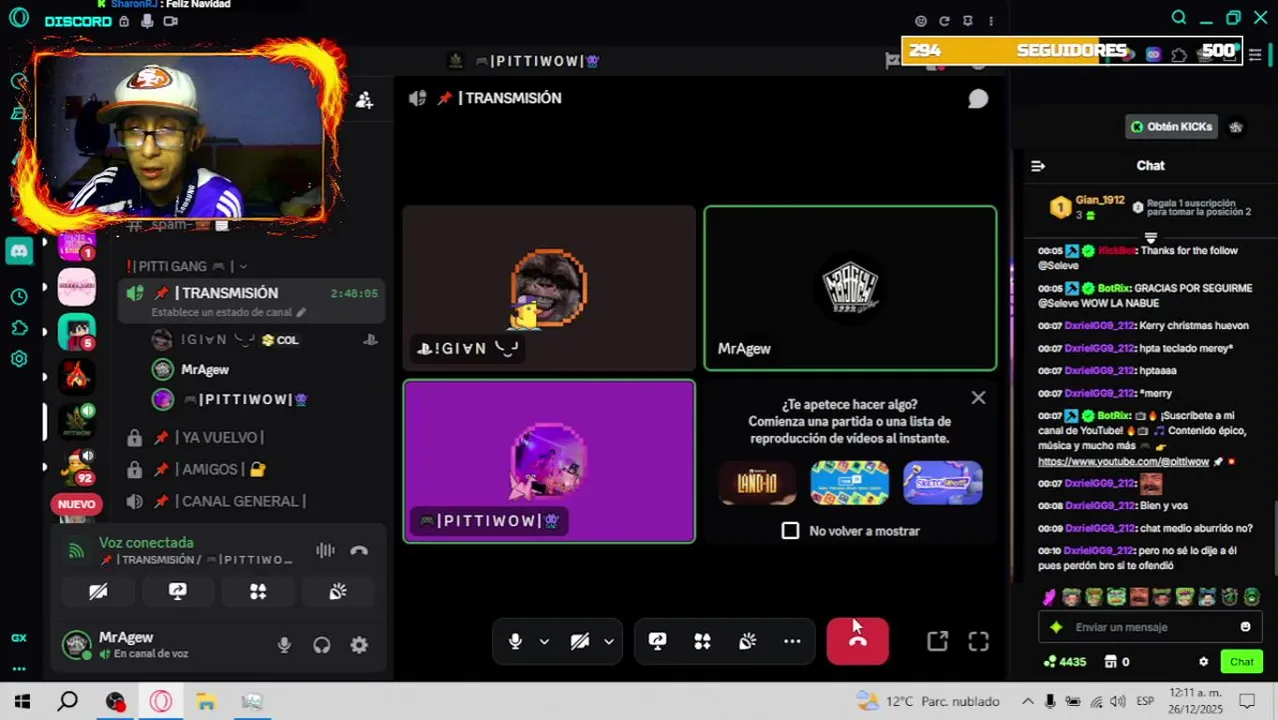The height and width of the screenshot is (720, 1278).
Task: Open the MrAgew video tile
Action: pyautogui.click(x=850, y=288)
